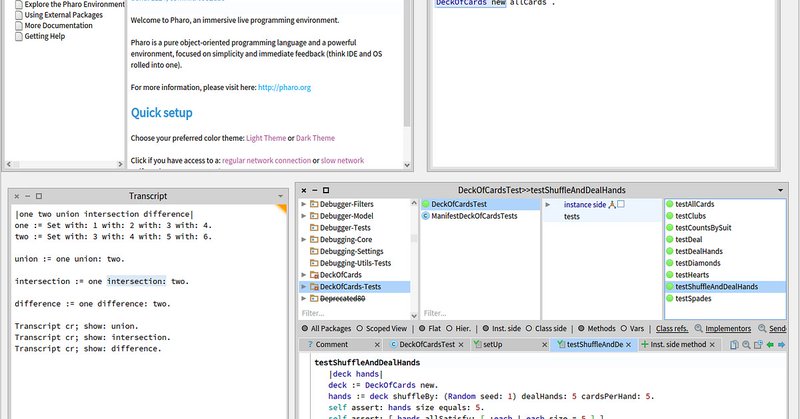
Task: Click green test icon beside testDeal
Action: (670, 239)
